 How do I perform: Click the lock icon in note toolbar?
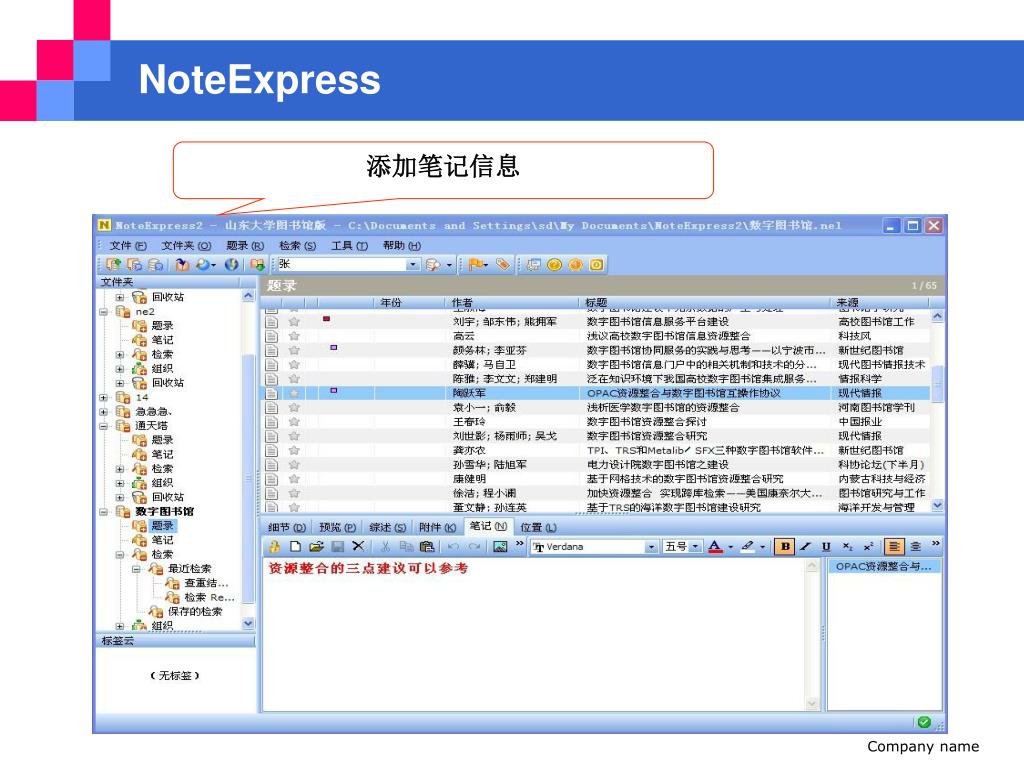[x=274, y=547]
